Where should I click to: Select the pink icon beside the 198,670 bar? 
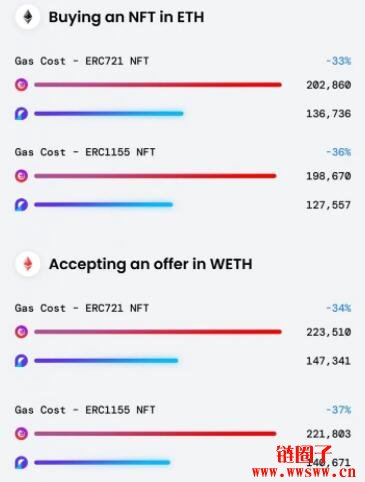pos(22,176)
